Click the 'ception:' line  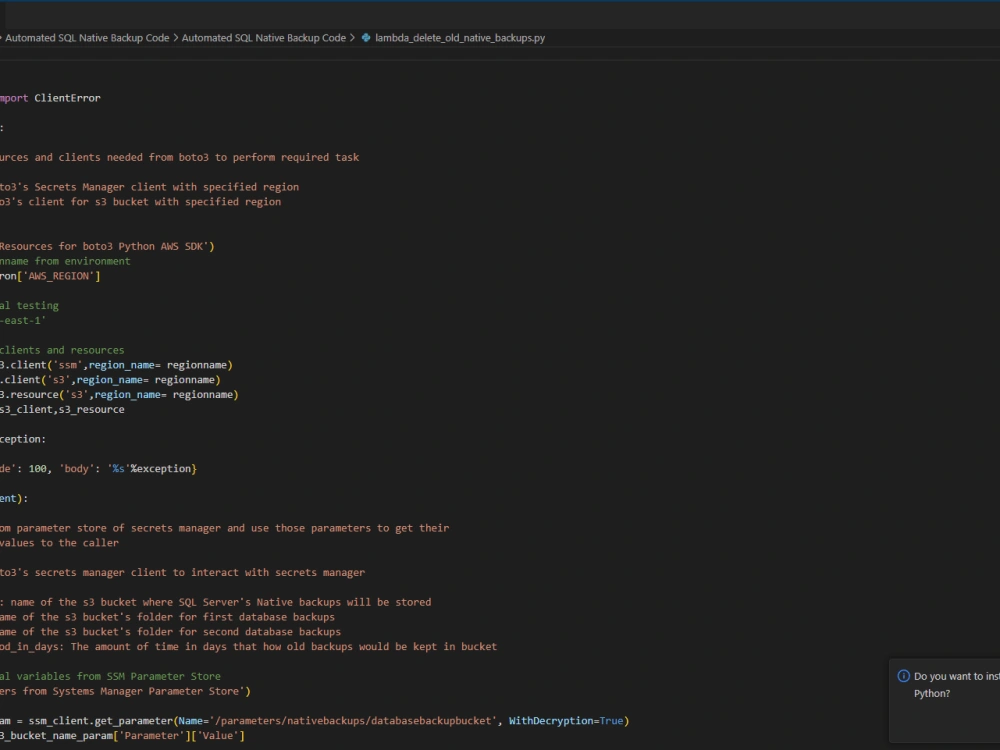(x=23, y=439)
